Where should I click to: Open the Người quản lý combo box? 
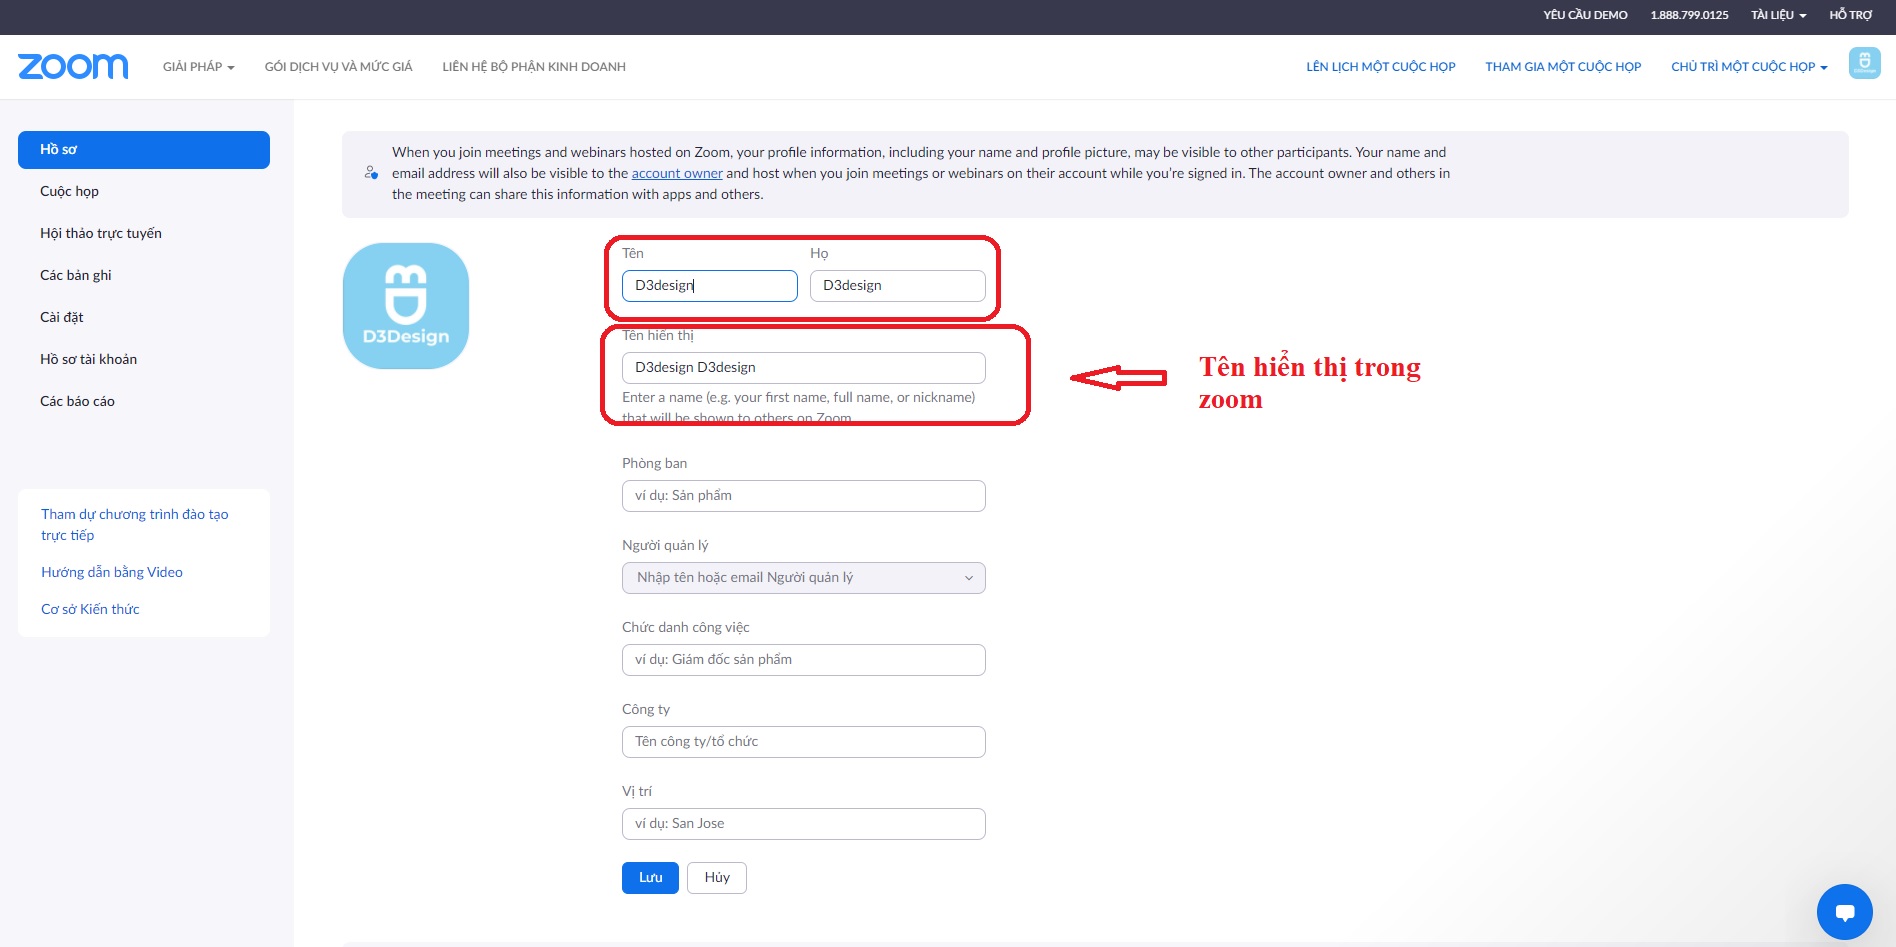[804, 578]
